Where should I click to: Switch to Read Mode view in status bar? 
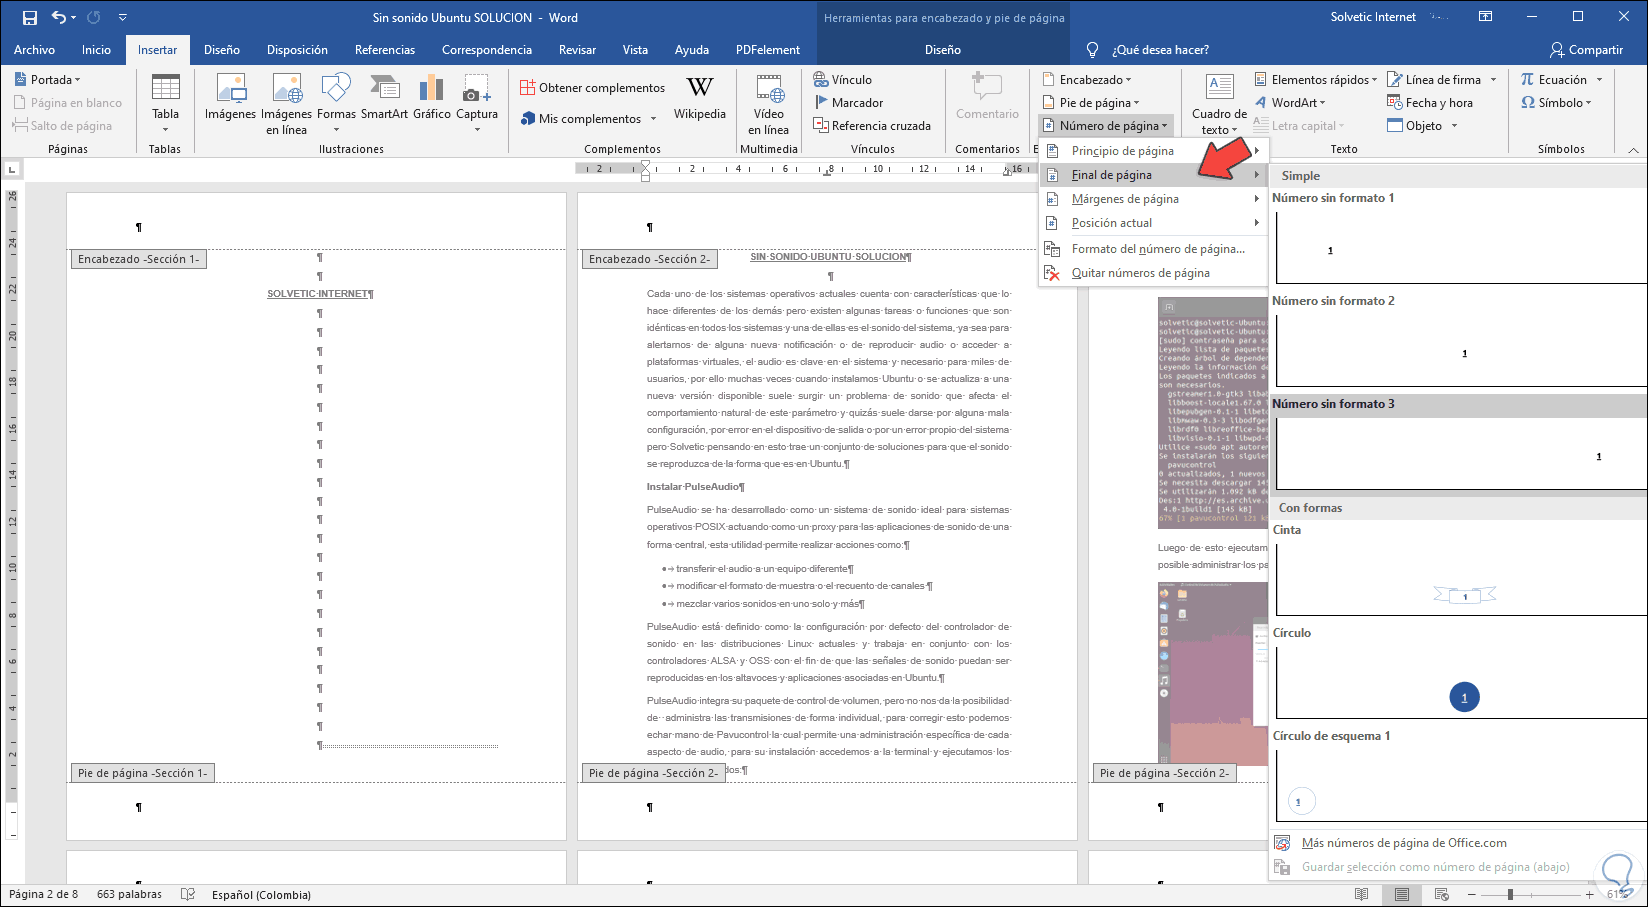[x=1361, y=894]
